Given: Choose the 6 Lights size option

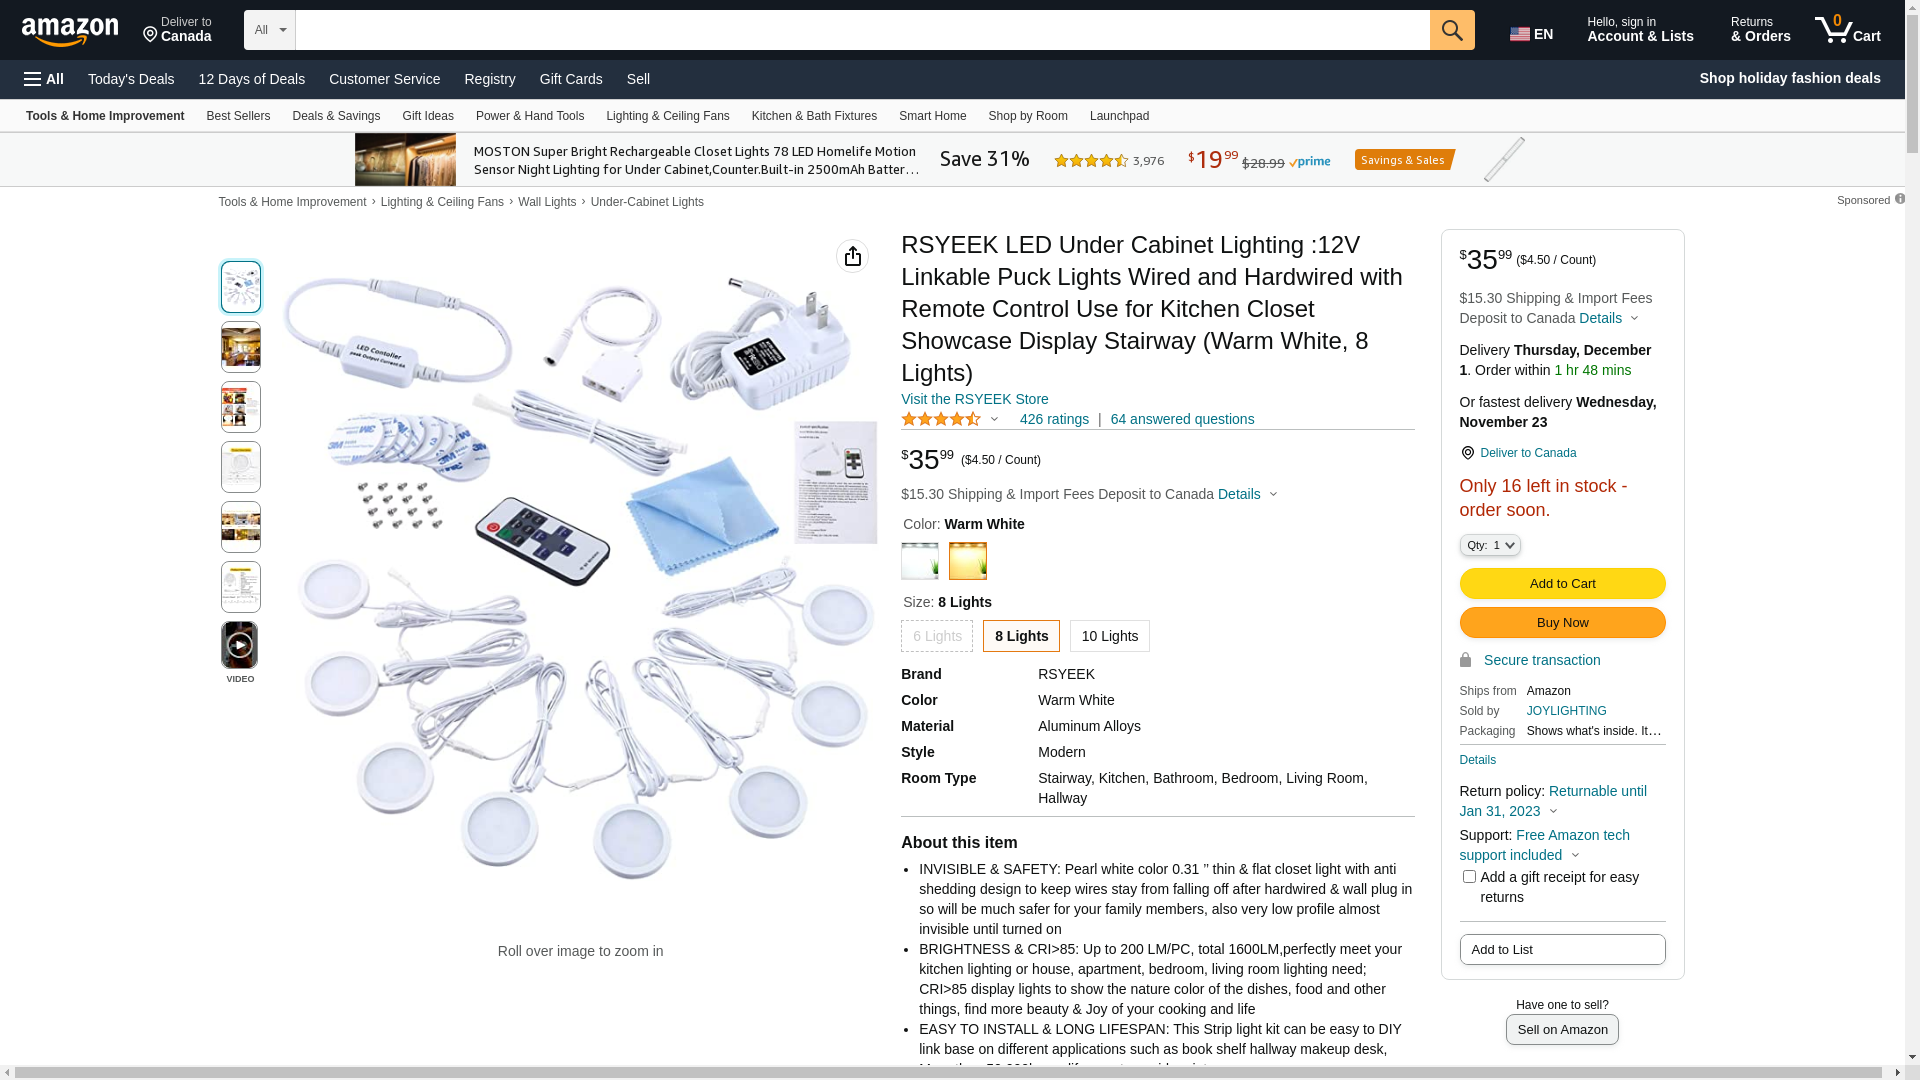Looking at the screenshot, I should (x=936, y=636).
